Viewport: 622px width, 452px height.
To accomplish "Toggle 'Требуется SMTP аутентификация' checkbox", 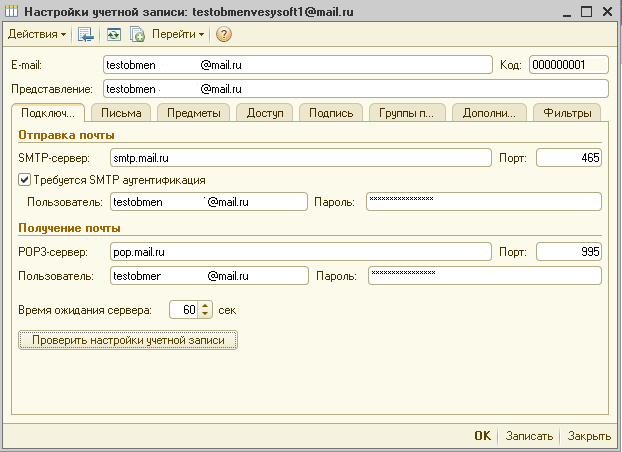I will (x=25, y=180).
